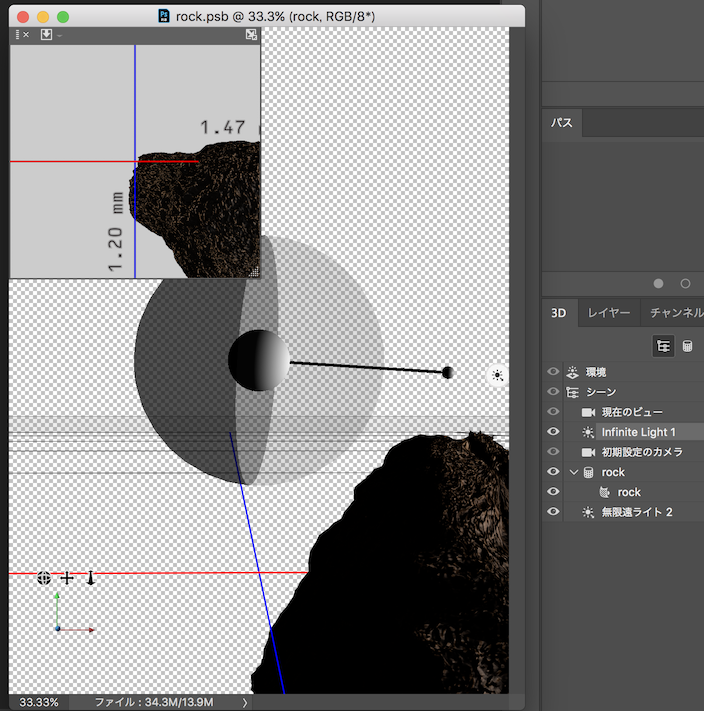Screen dimensions: 704x711
Task: Toggle visibility of the rock mesh group
Action: tap(553, 472)
